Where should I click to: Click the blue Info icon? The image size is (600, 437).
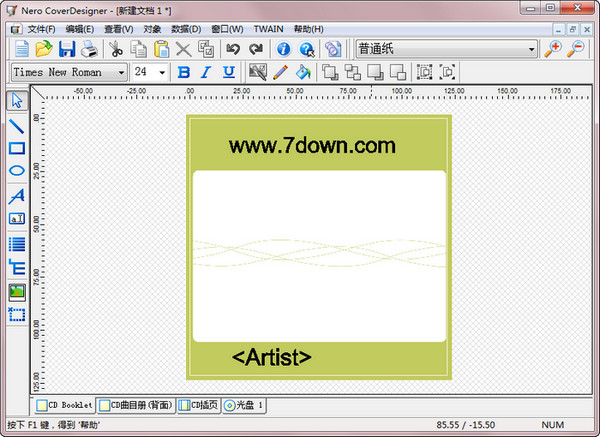click(284, 49)
